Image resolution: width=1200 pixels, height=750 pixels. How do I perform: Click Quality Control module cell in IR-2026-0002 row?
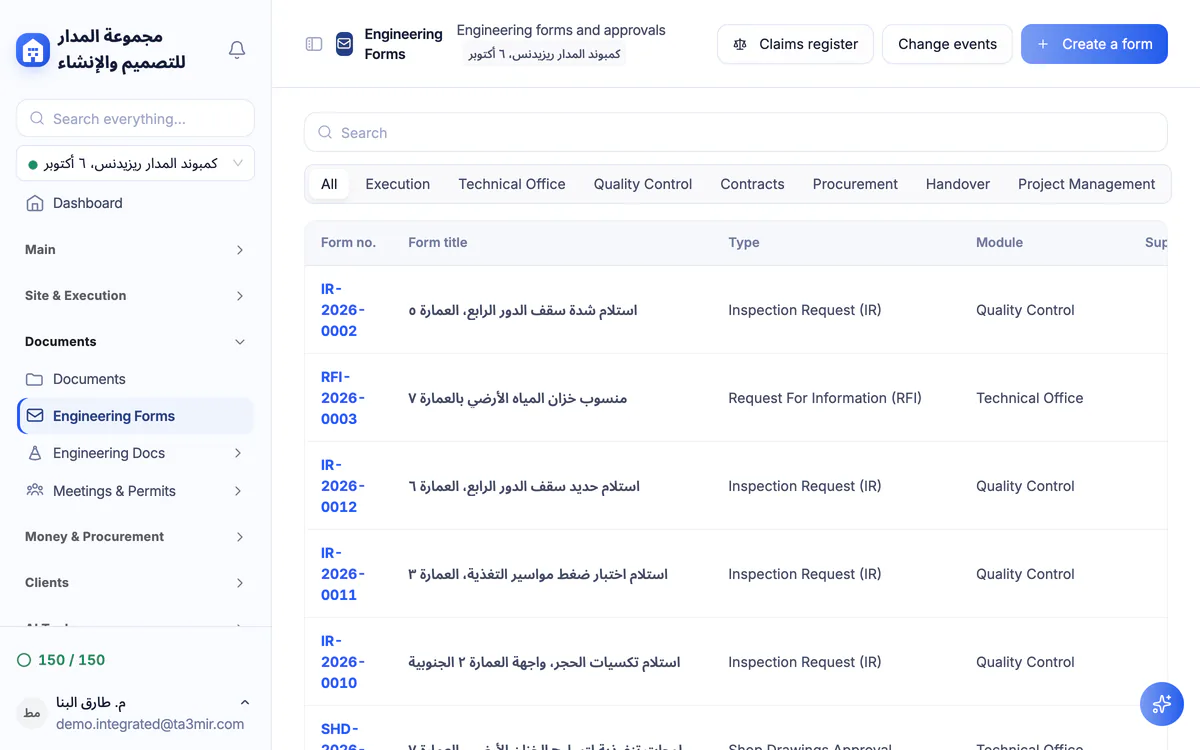[x=1025, y=310]
